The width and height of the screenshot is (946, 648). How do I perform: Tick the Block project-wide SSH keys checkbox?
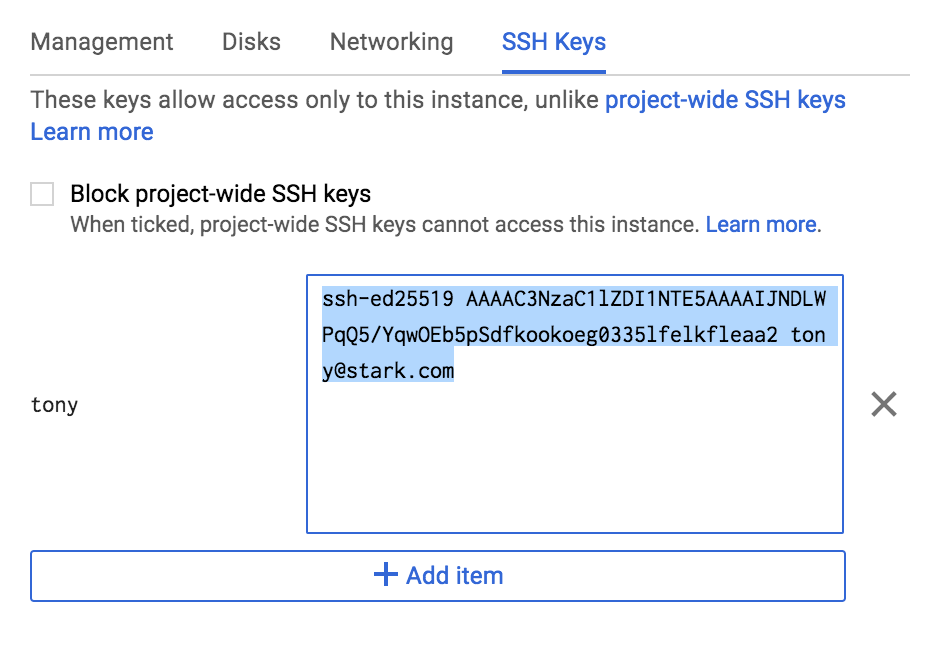click(42, 194)
